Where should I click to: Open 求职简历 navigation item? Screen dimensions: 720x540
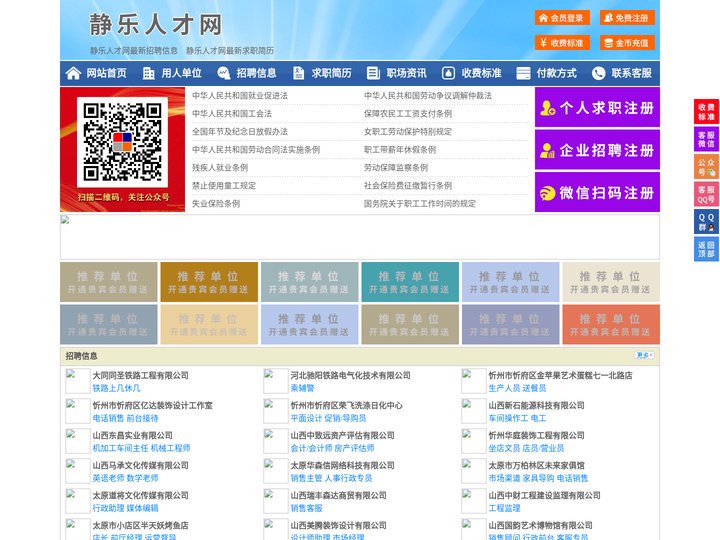click(x=332, y=73)
